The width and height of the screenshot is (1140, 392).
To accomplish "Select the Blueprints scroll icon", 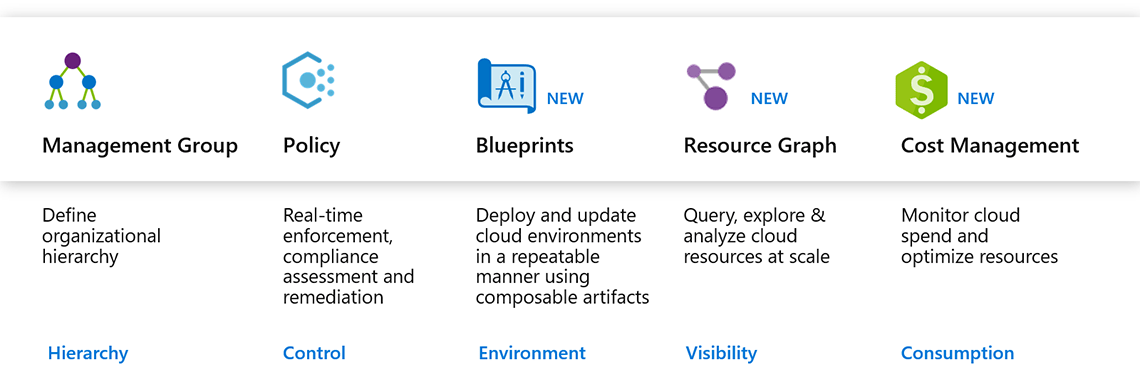I will 507,86.
